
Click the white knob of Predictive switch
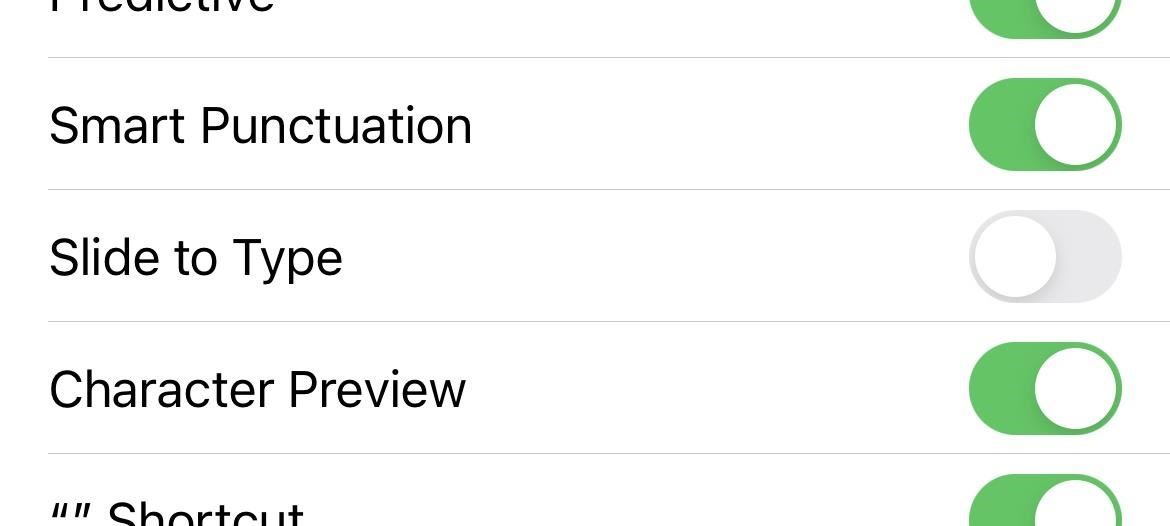pyautogui.click(x=1076, y=10)
